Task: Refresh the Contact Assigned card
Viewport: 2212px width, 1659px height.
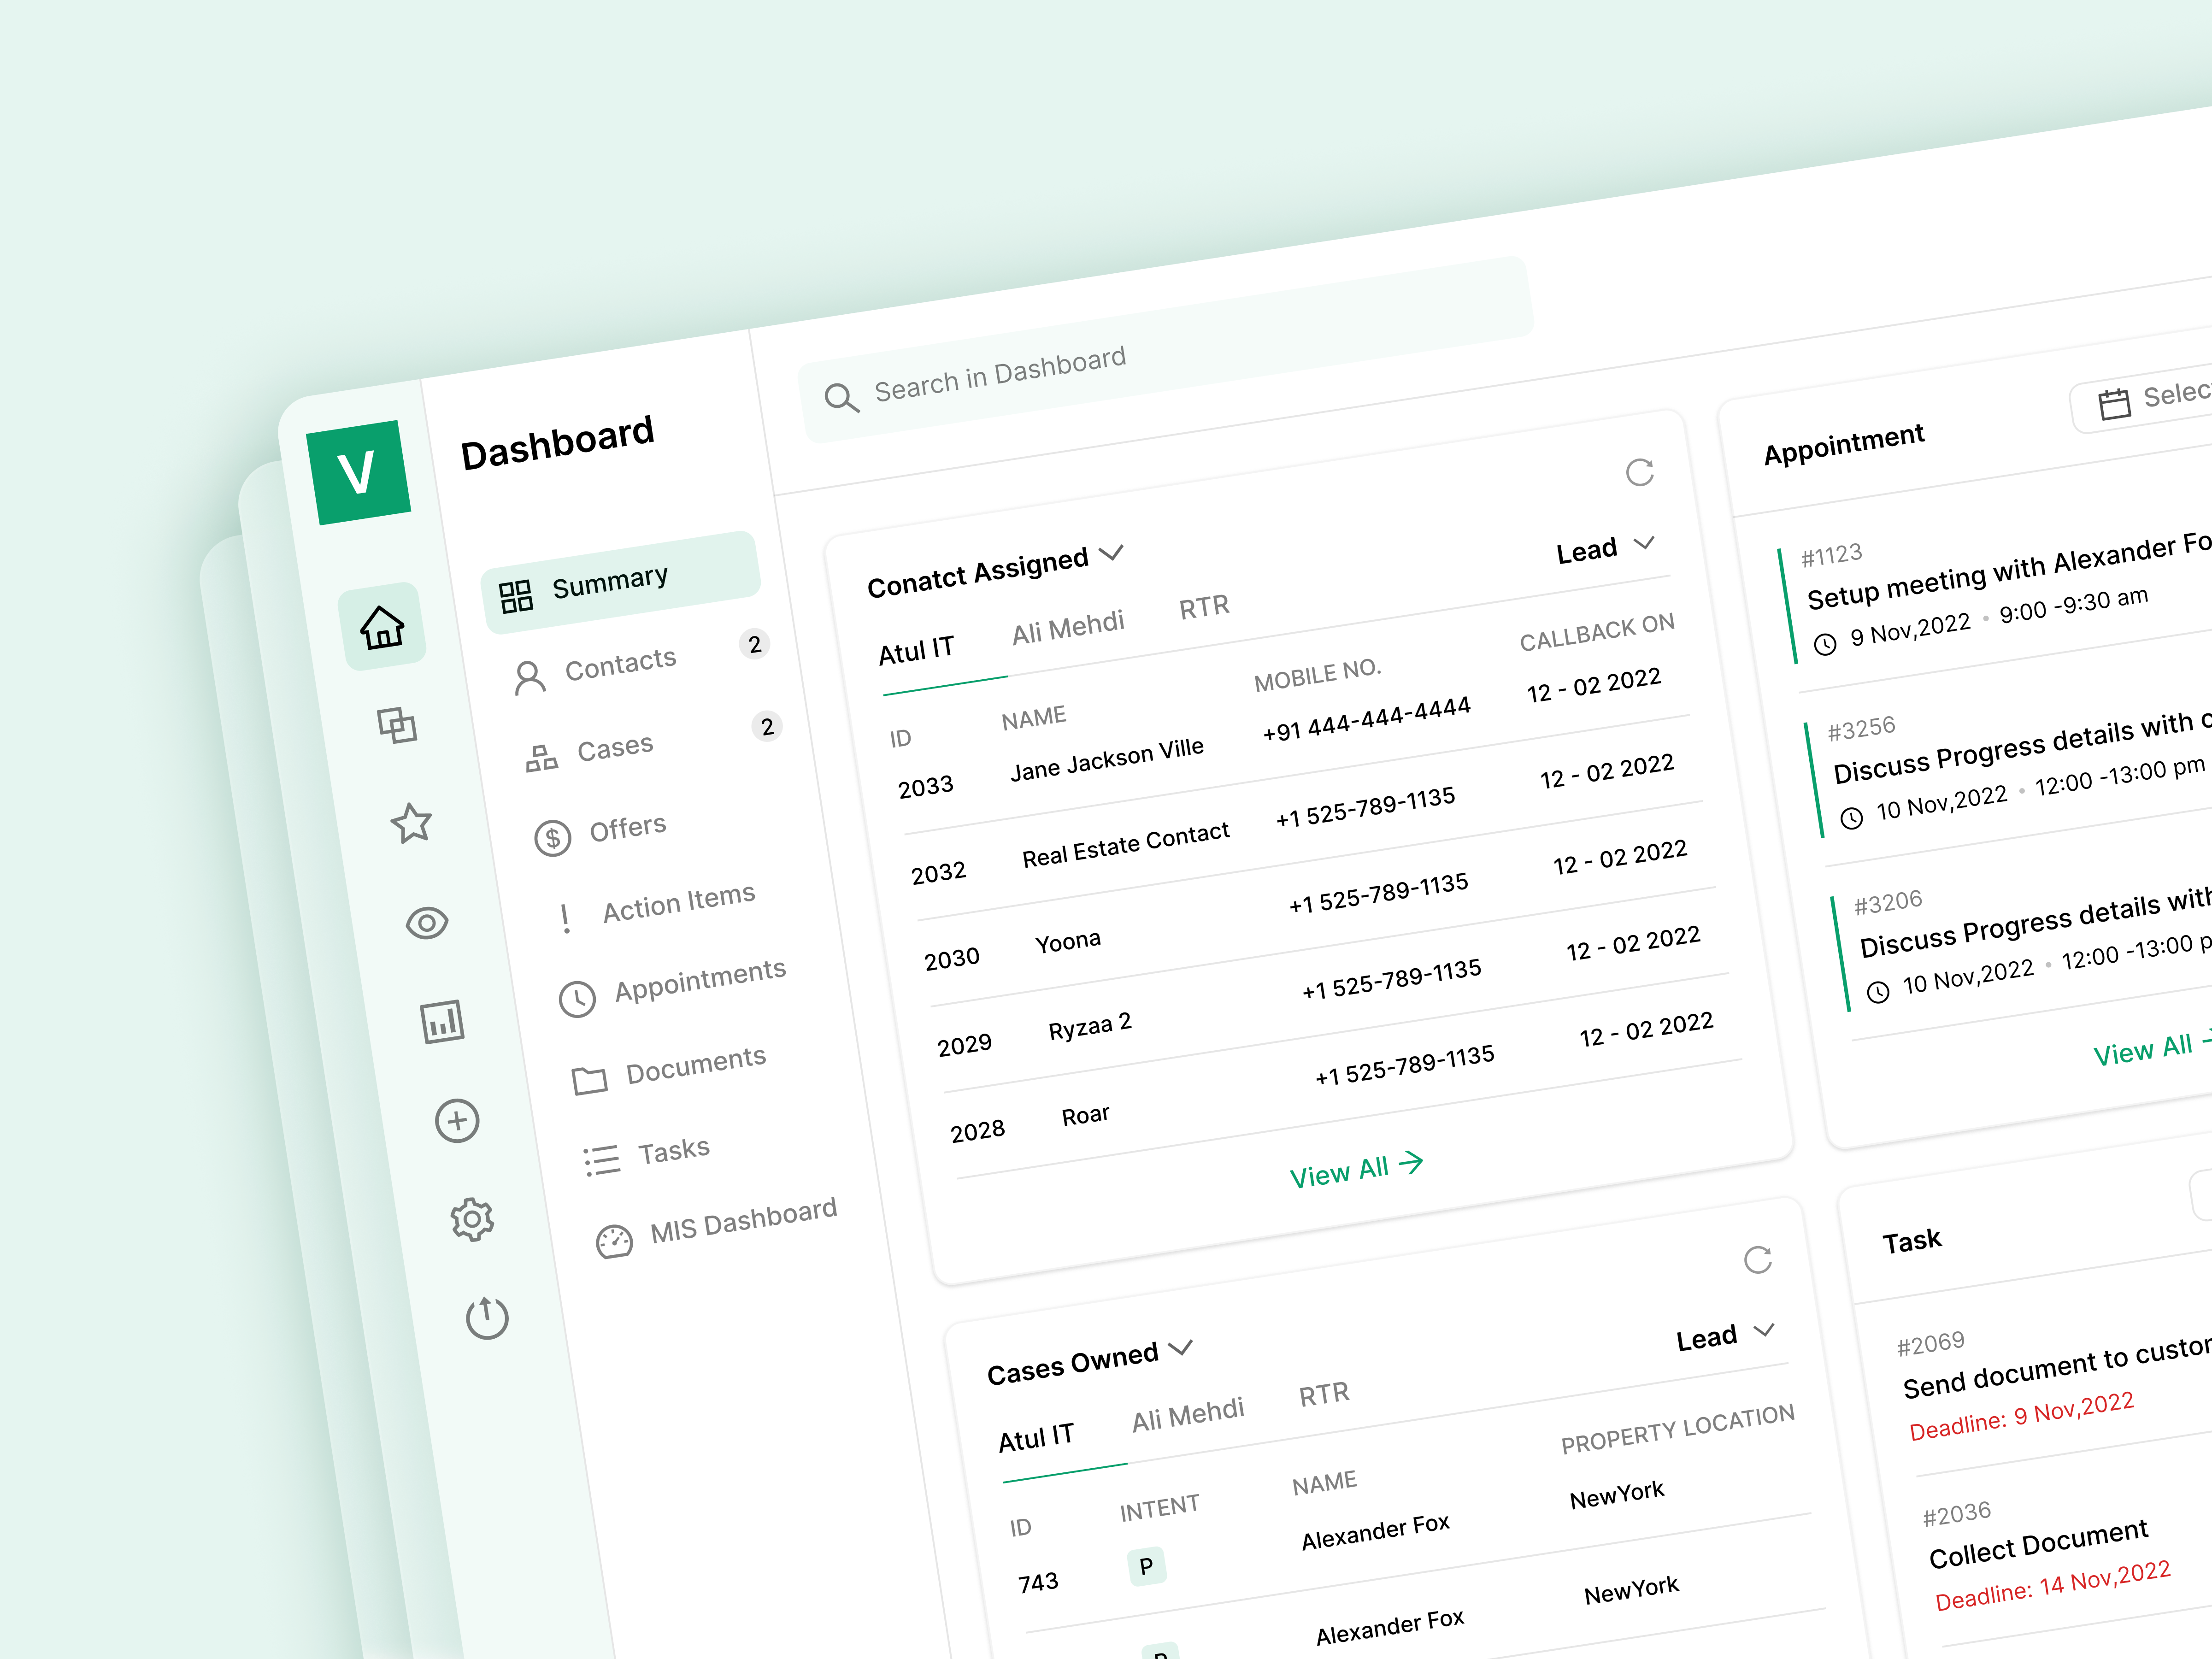Action: coord(1640,472)
